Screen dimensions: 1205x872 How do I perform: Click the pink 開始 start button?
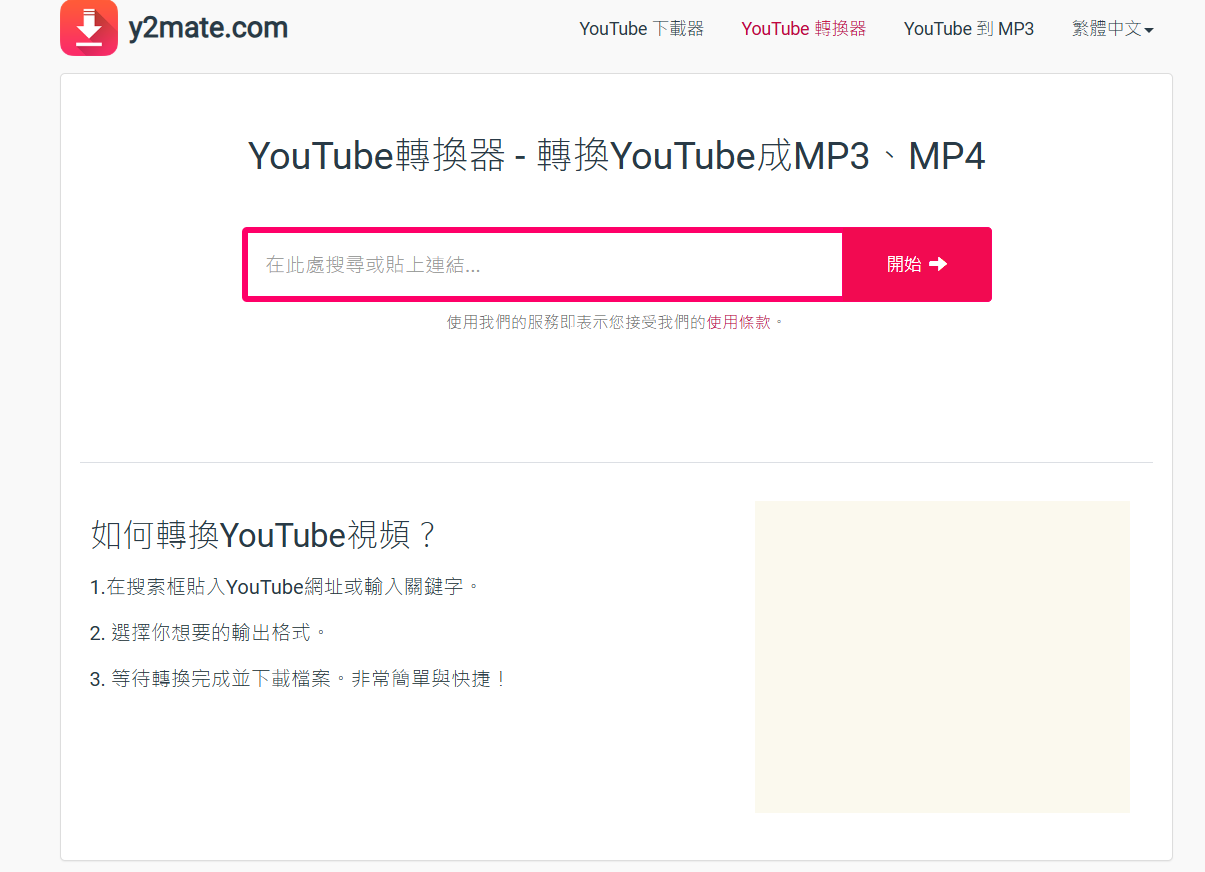(917, 264)
